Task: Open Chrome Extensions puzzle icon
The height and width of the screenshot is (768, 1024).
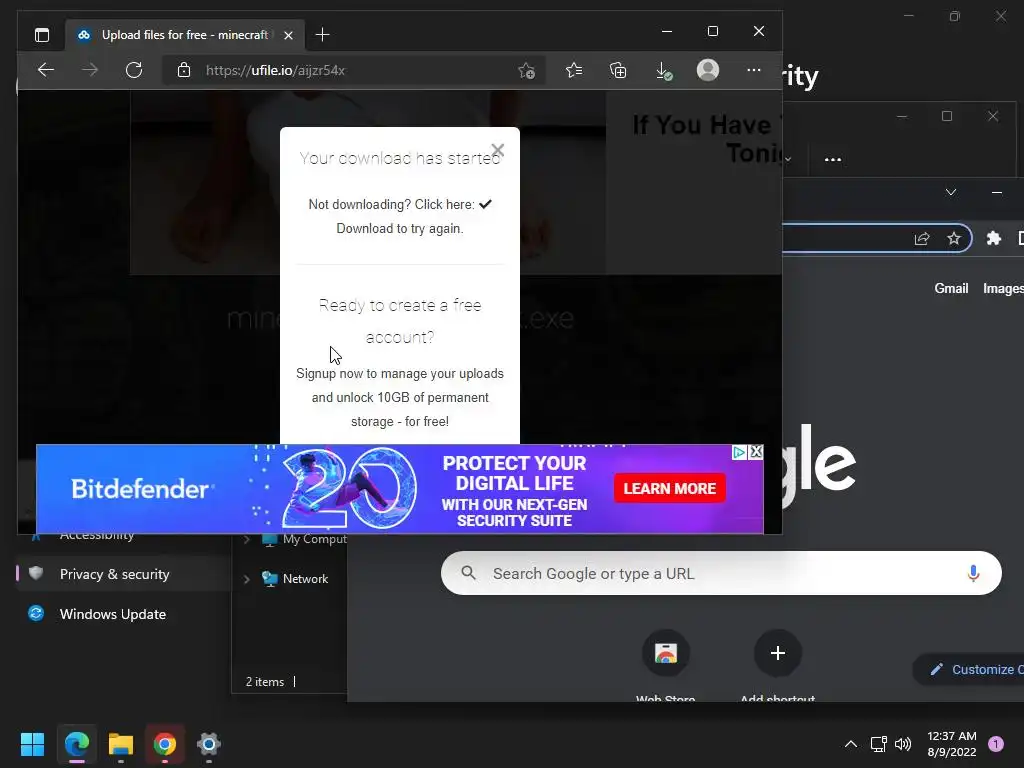Action: [x=993, y=238]
